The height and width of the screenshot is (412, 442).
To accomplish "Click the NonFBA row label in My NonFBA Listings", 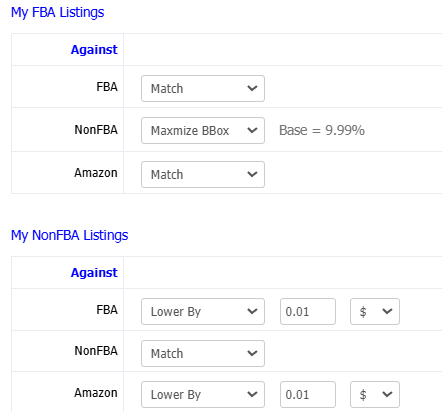I will [x=96, y=351].
